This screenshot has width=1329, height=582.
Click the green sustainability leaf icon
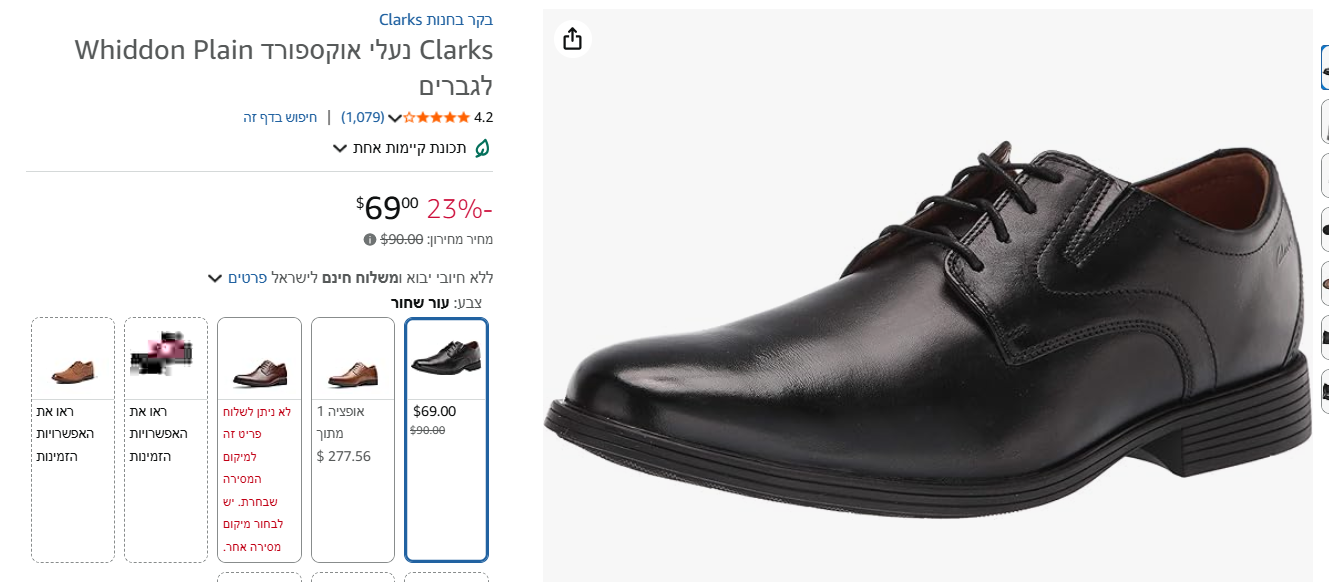(482, 149)
